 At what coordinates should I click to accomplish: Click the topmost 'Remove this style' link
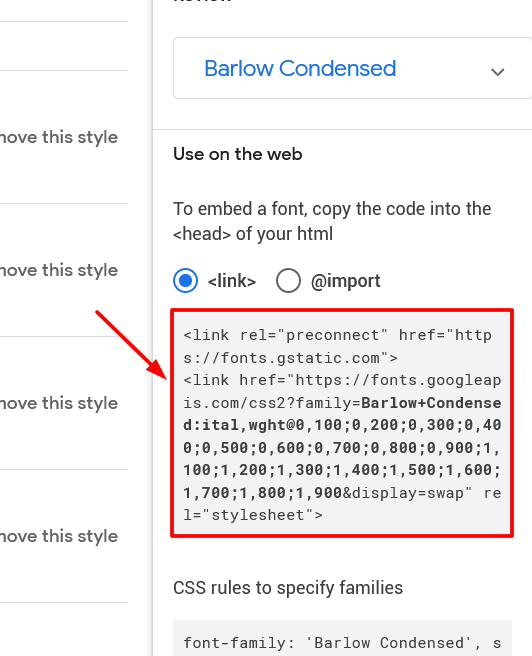(59, 137)
